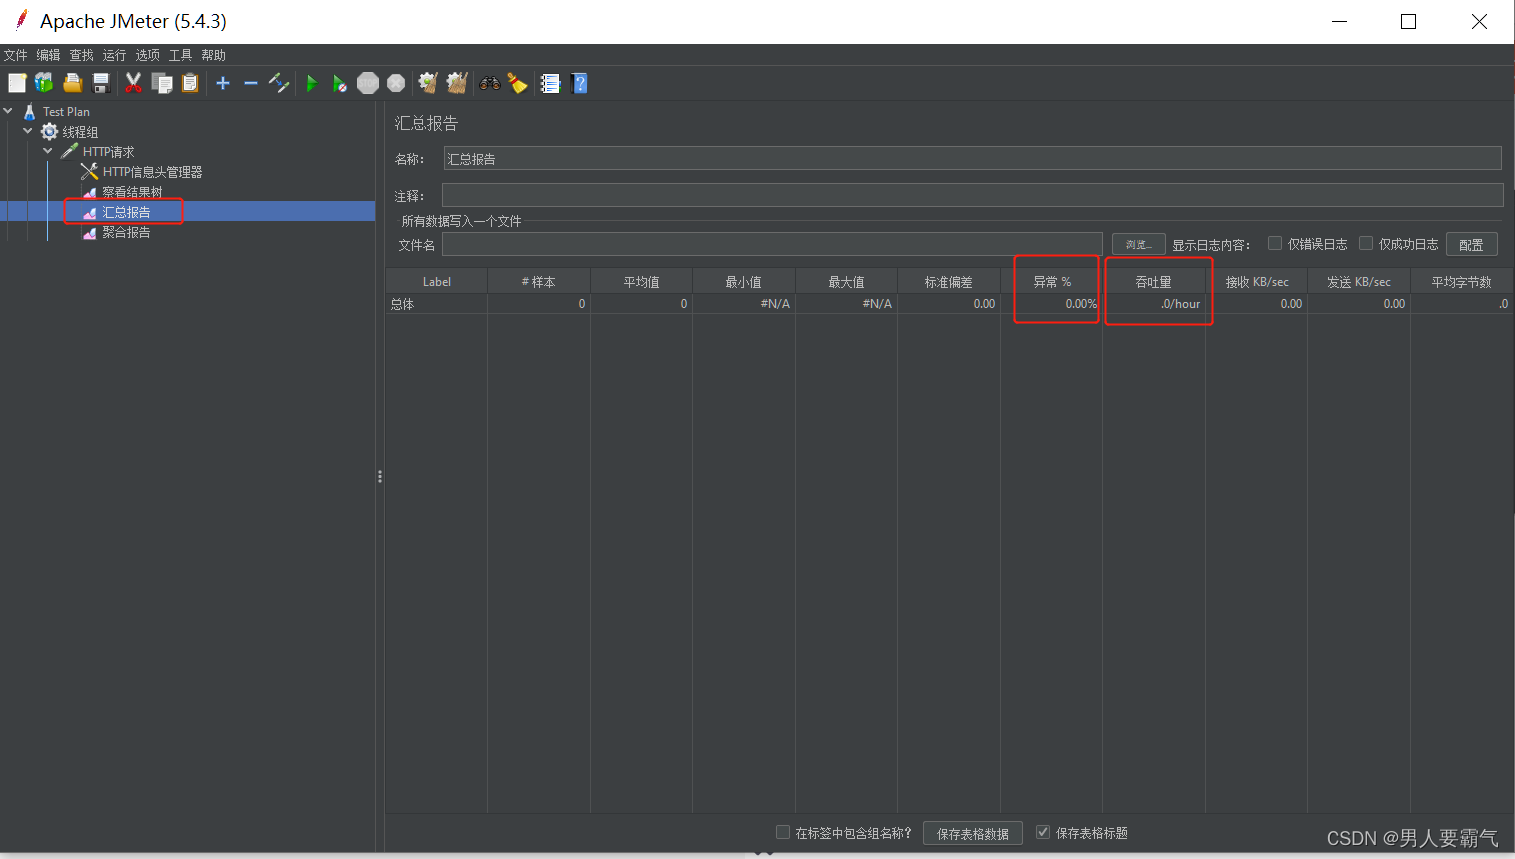Check 在标签中包含组名称 option

pos(783,832)
